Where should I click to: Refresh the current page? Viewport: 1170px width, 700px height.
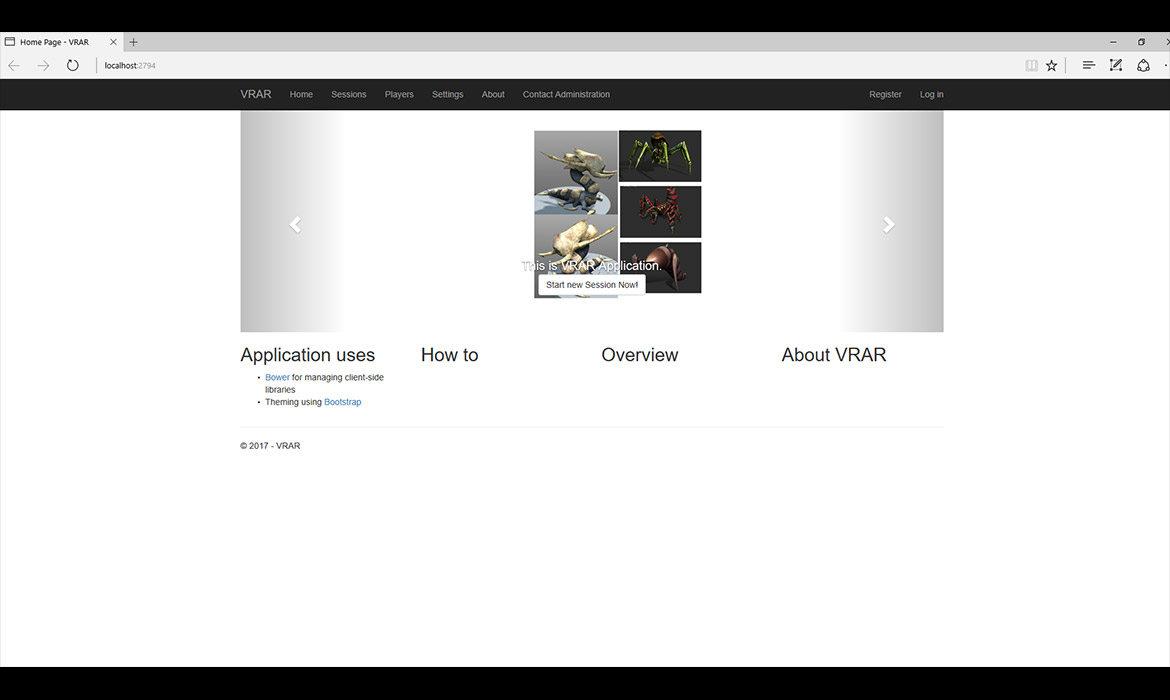(73, 66)
